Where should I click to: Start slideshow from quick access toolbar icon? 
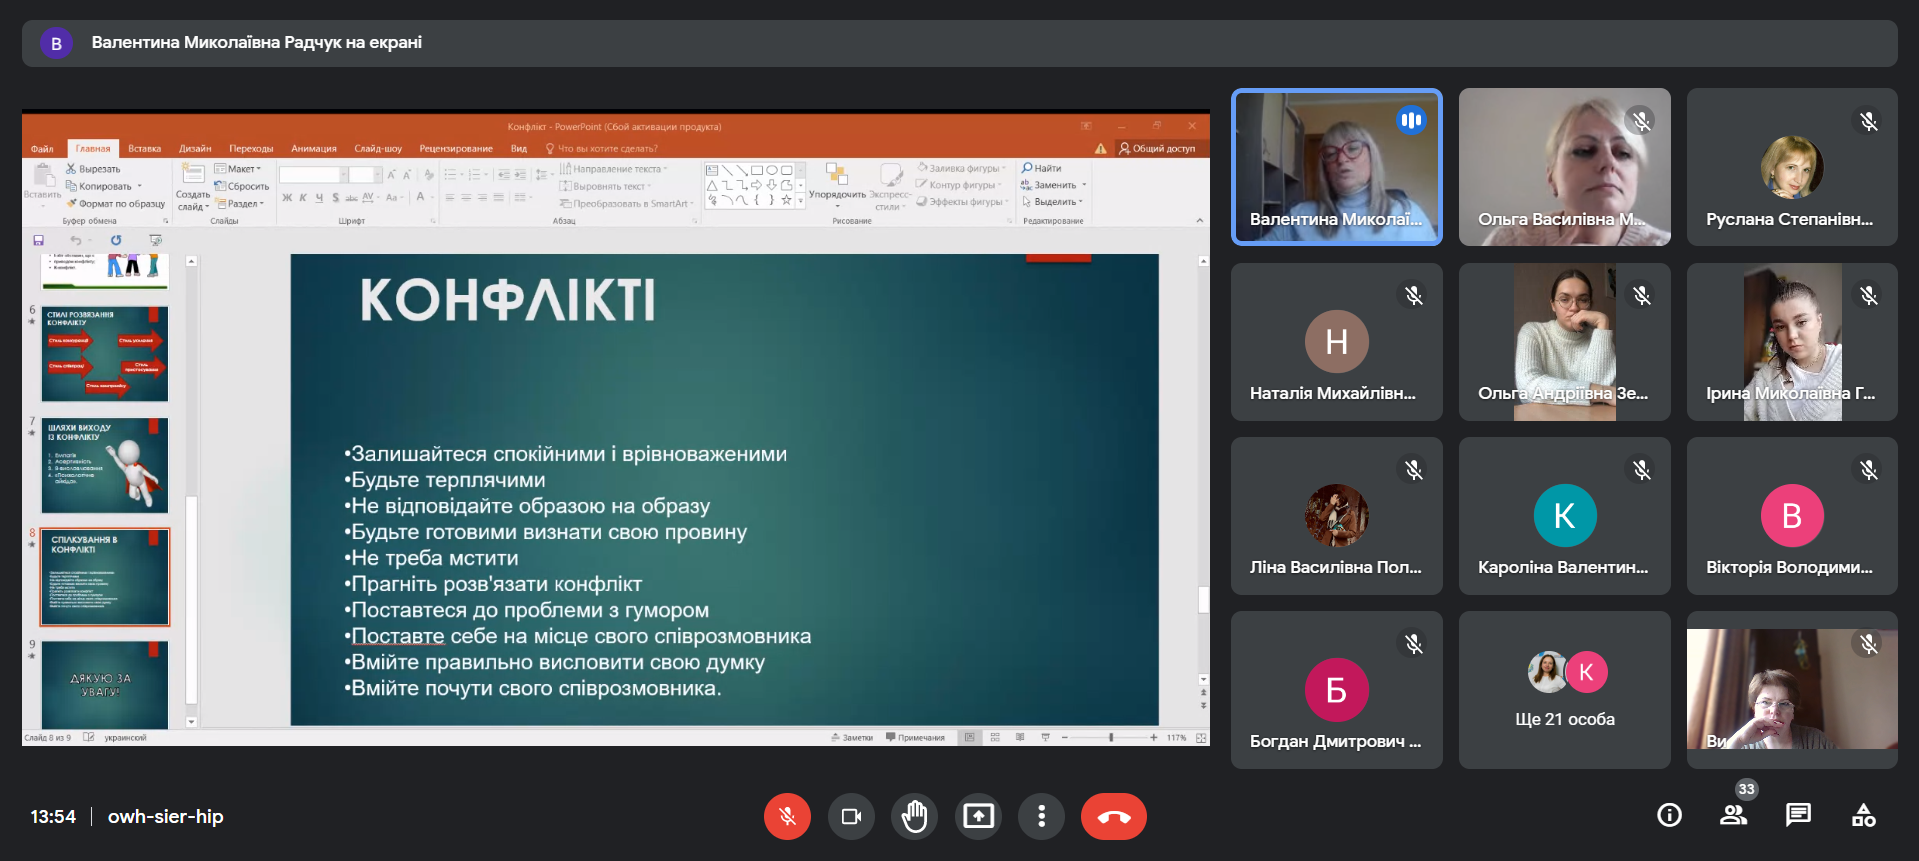155,240
